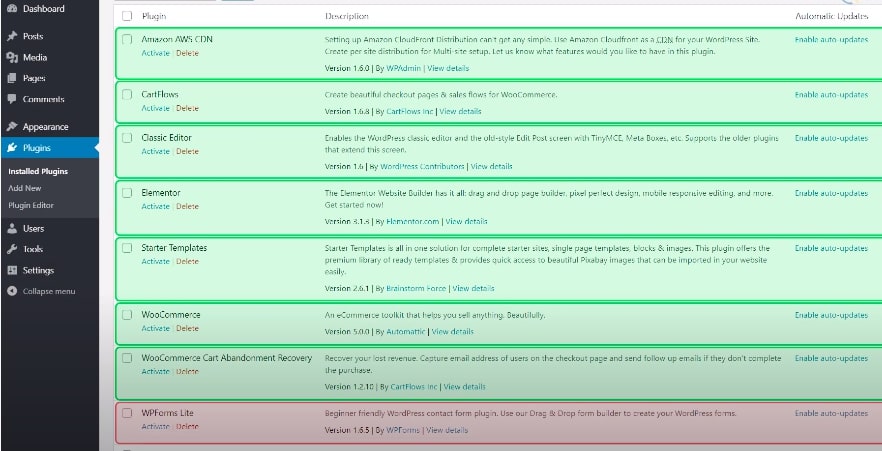Click the Posts pin icon
This screenshot has width=882, height=451.
point(12,37)
